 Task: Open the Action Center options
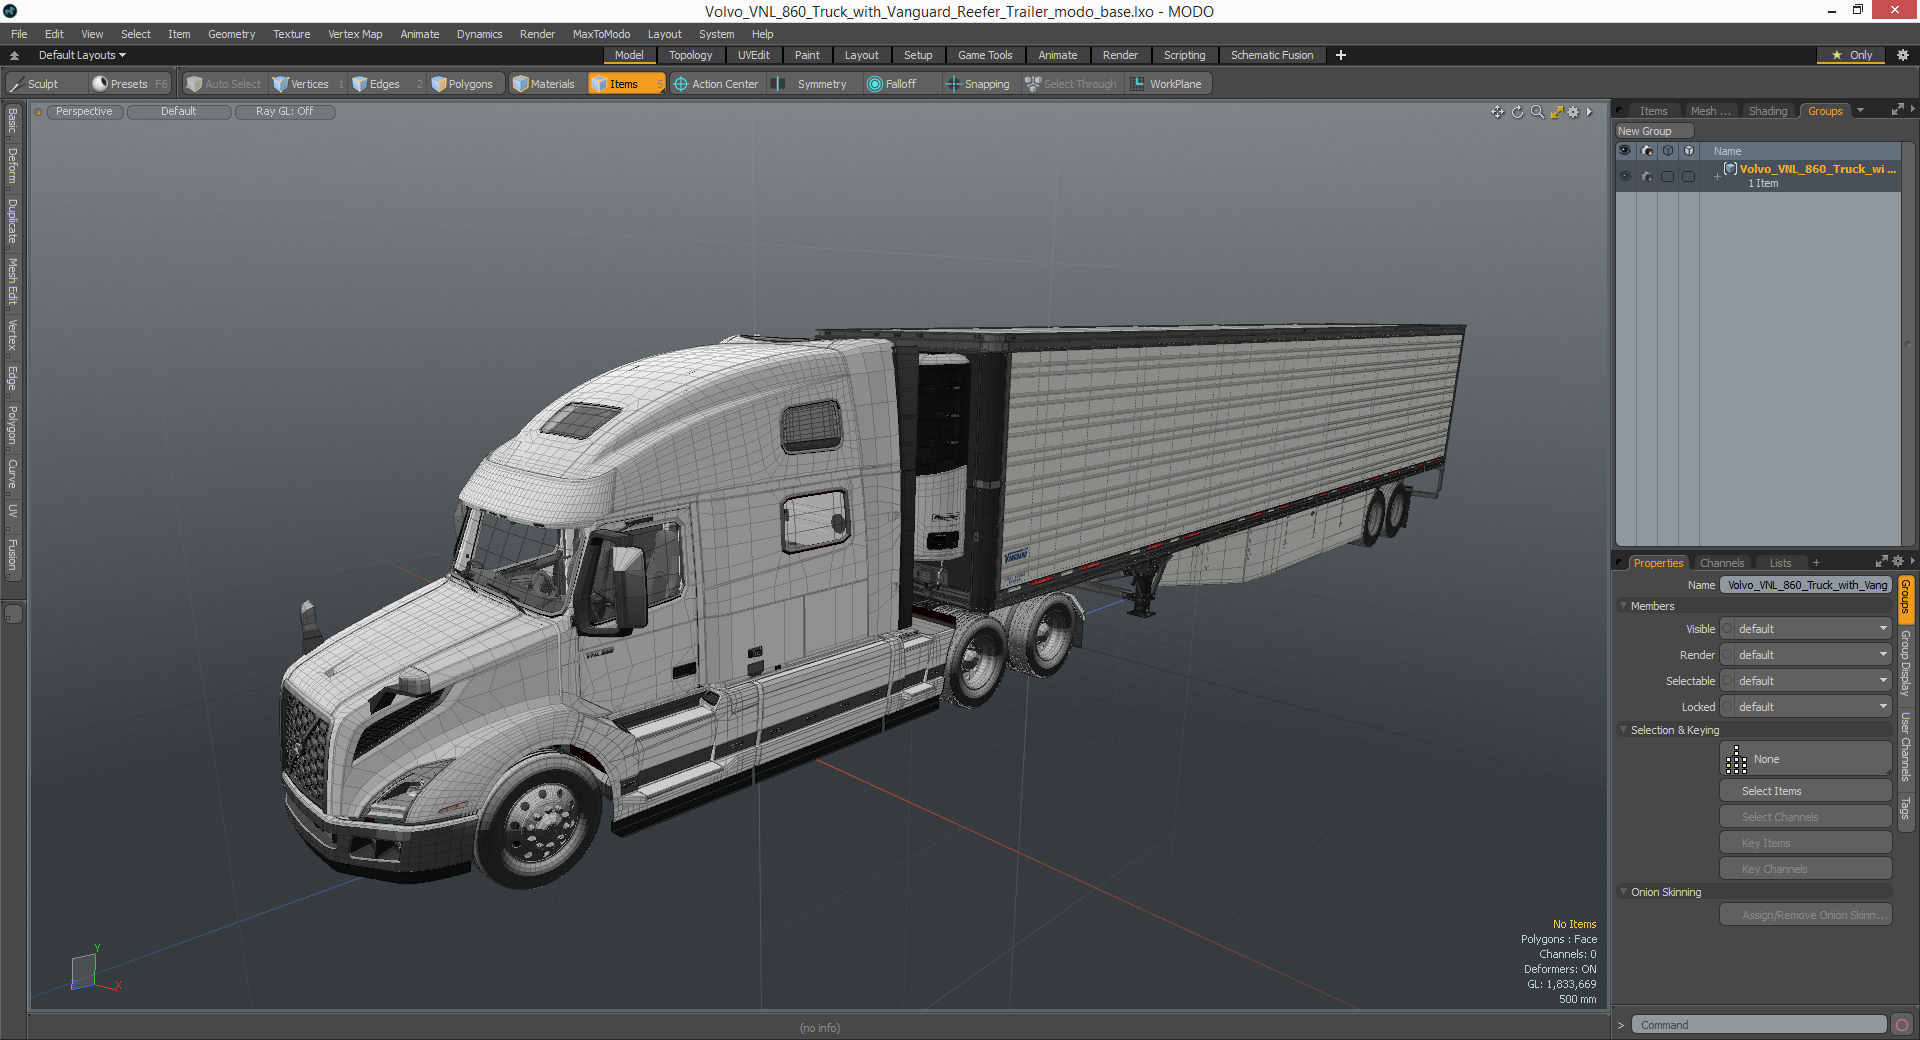click(x=718, y=84)
